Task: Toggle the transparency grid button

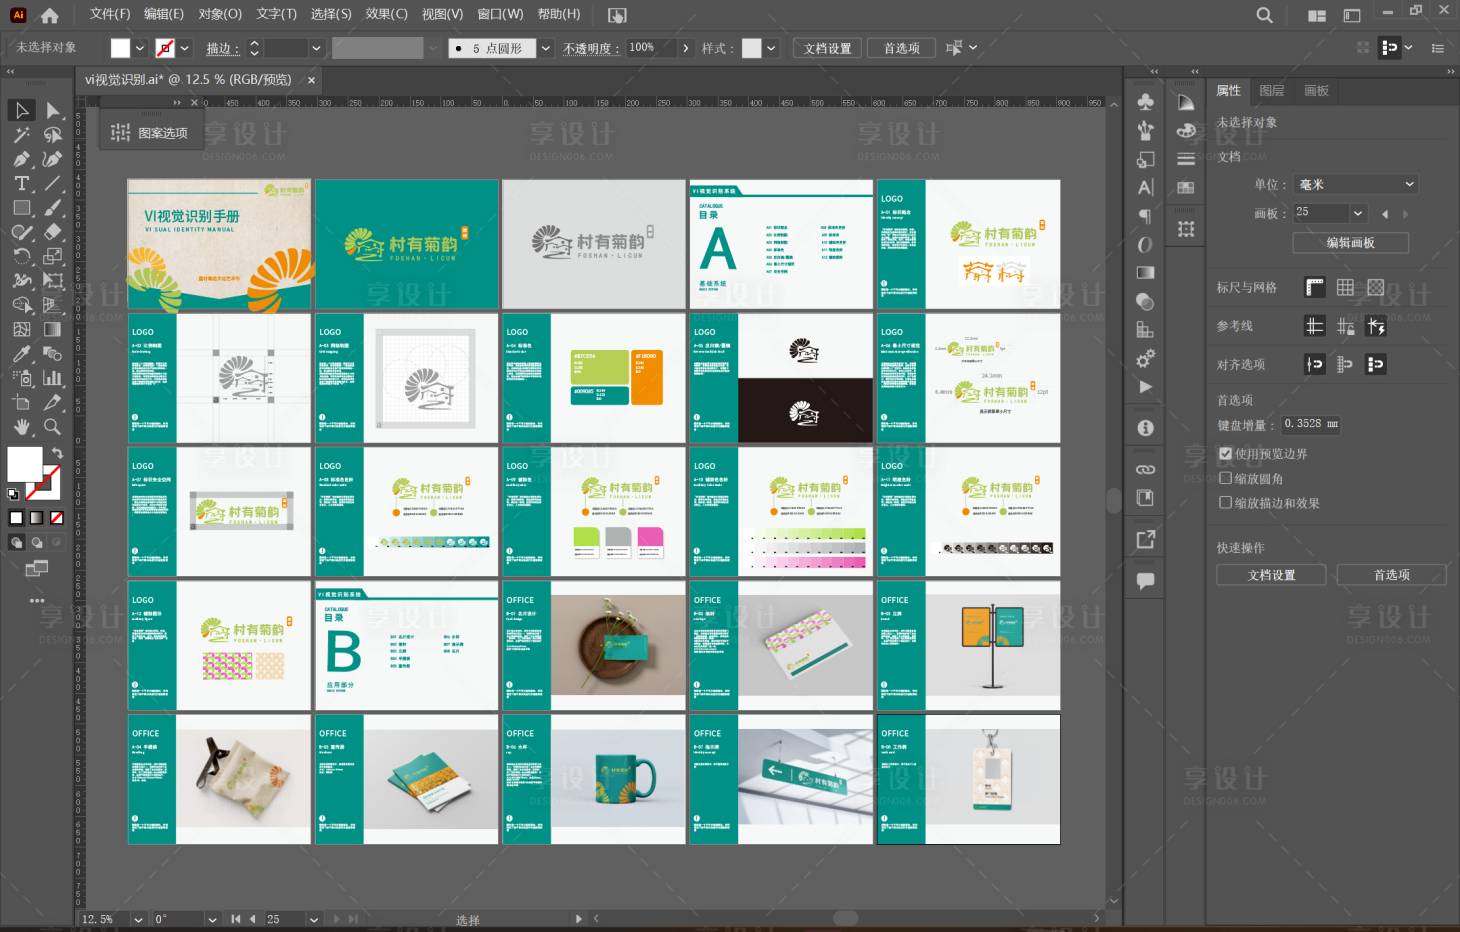Action: point(1376,288)
